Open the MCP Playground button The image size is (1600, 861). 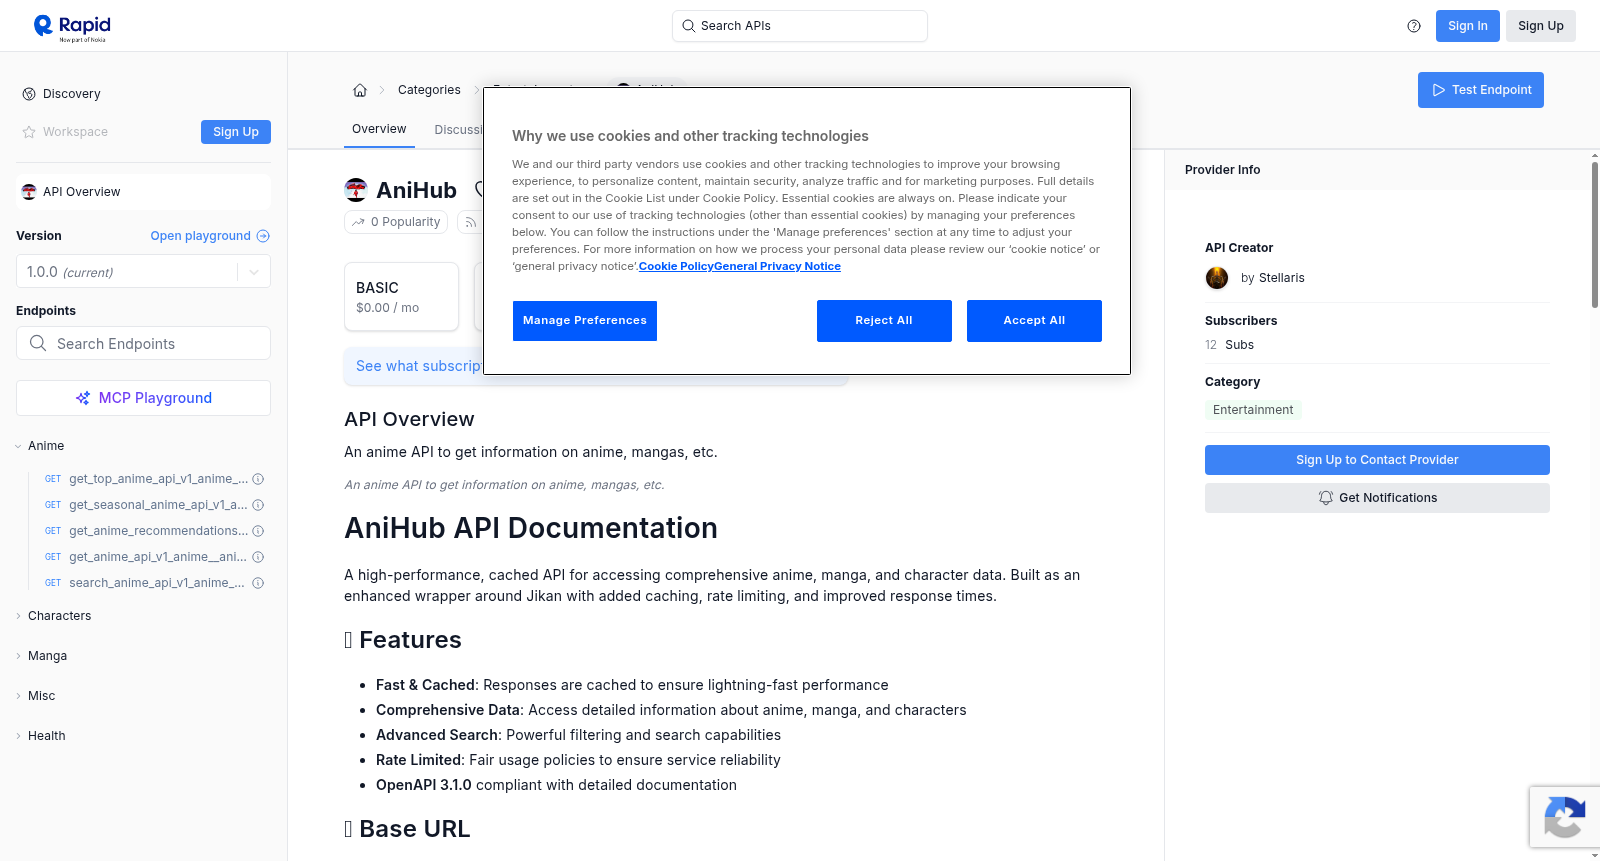point(143,398)
